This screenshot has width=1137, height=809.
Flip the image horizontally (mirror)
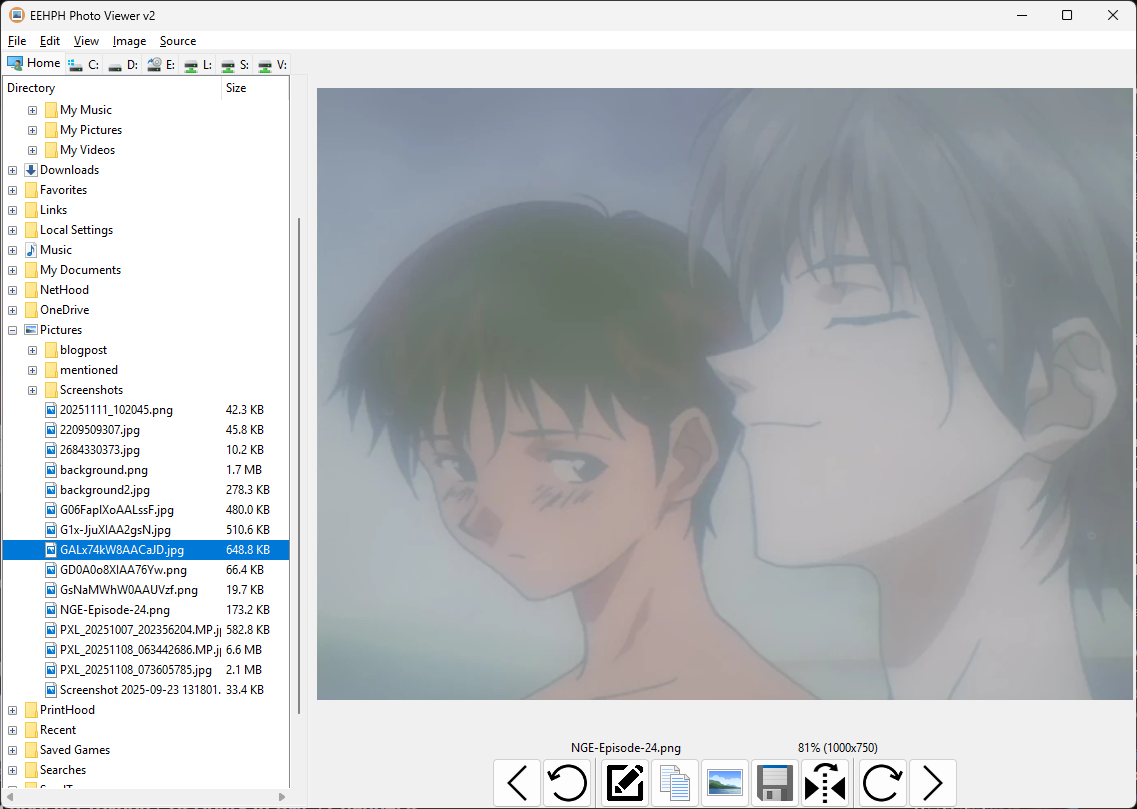pos(826,783)
